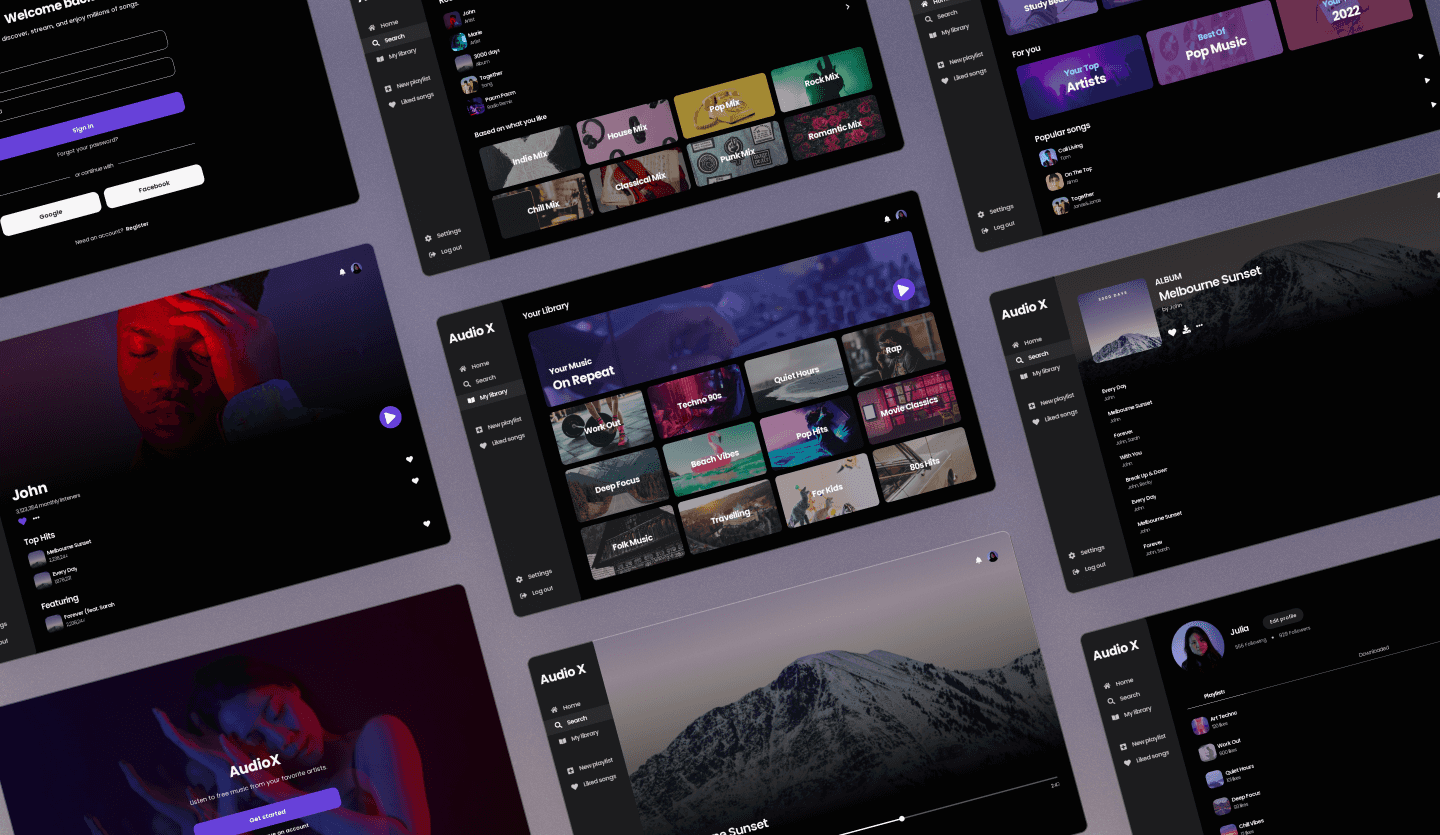Open the Romantic Mix card

pos(835,127)
